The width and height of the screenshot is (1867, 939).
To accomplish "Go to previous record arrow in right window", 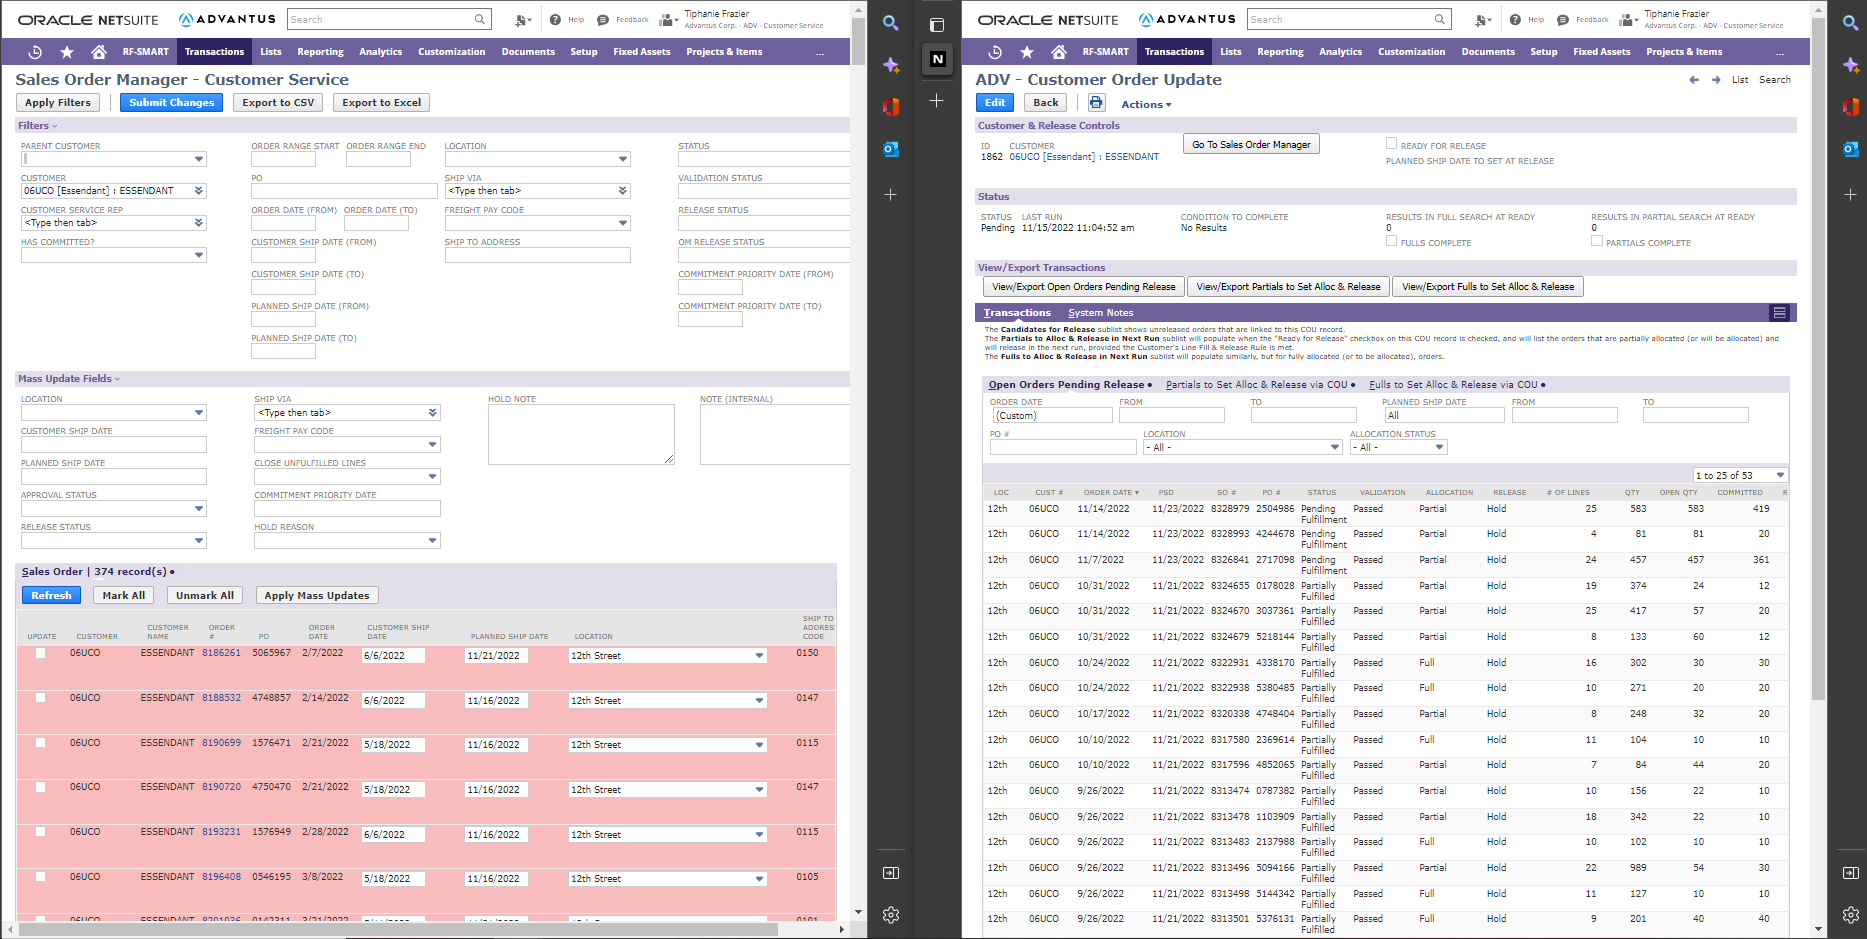I will (1694, 80).
